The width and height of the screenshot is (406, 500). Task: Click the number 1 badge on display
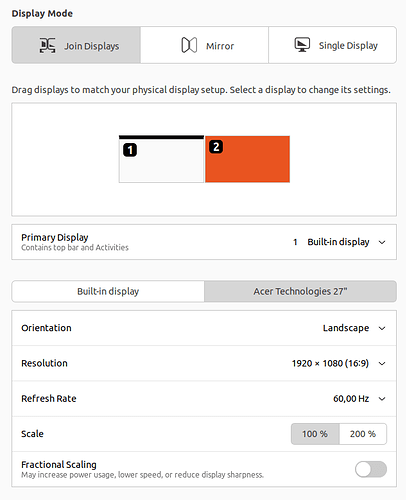(x=130, y=150)
